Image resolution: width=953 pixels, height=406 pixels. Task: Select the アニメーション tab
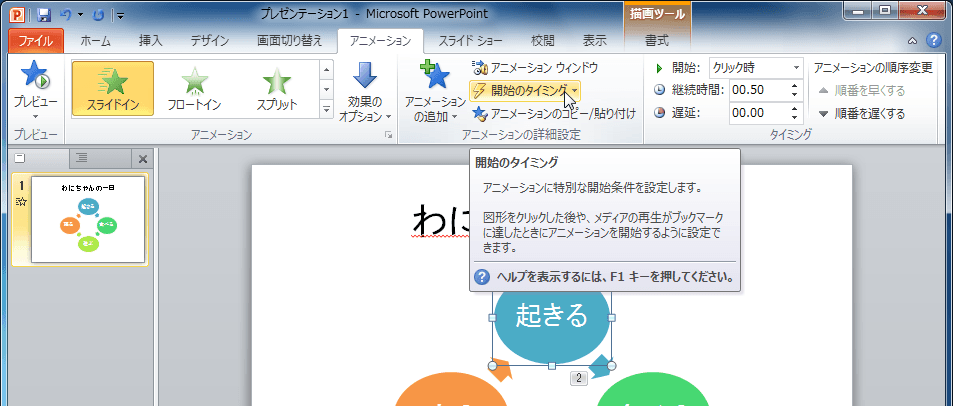380,41
